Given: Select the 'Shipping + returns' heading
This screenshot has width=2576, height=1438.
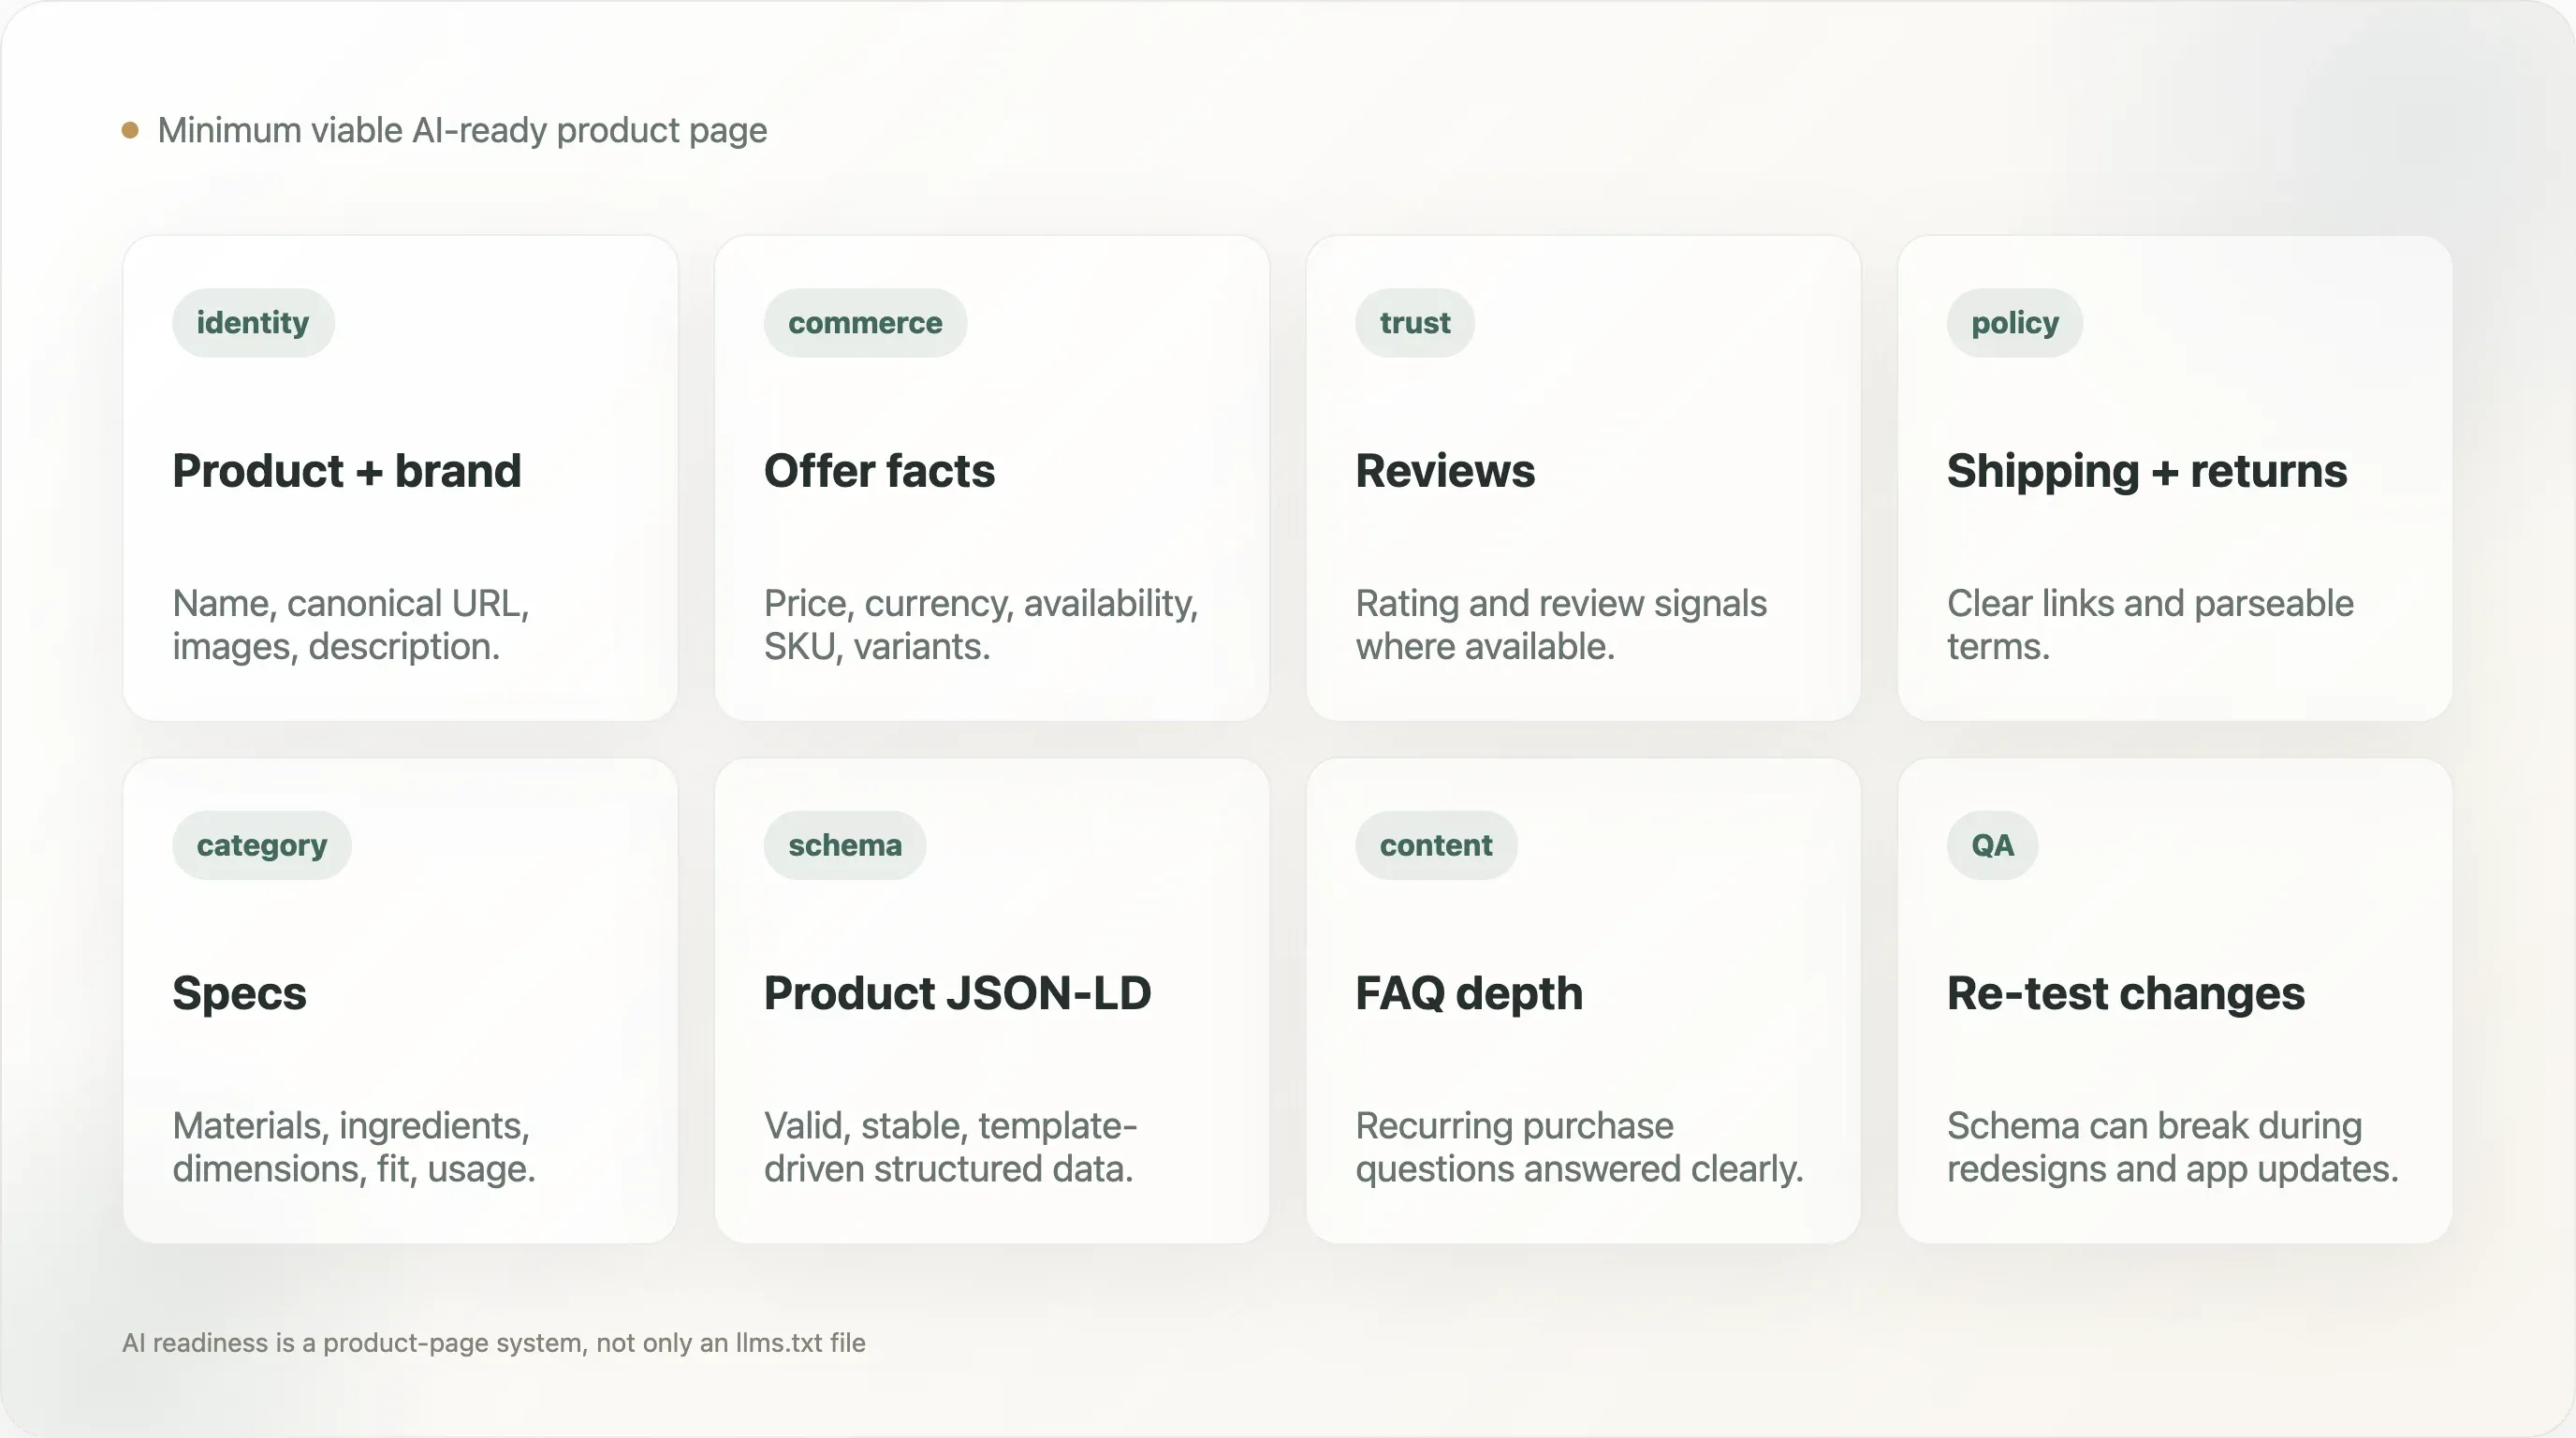Looking at the screenshot, I should [x=2147, y=471].
